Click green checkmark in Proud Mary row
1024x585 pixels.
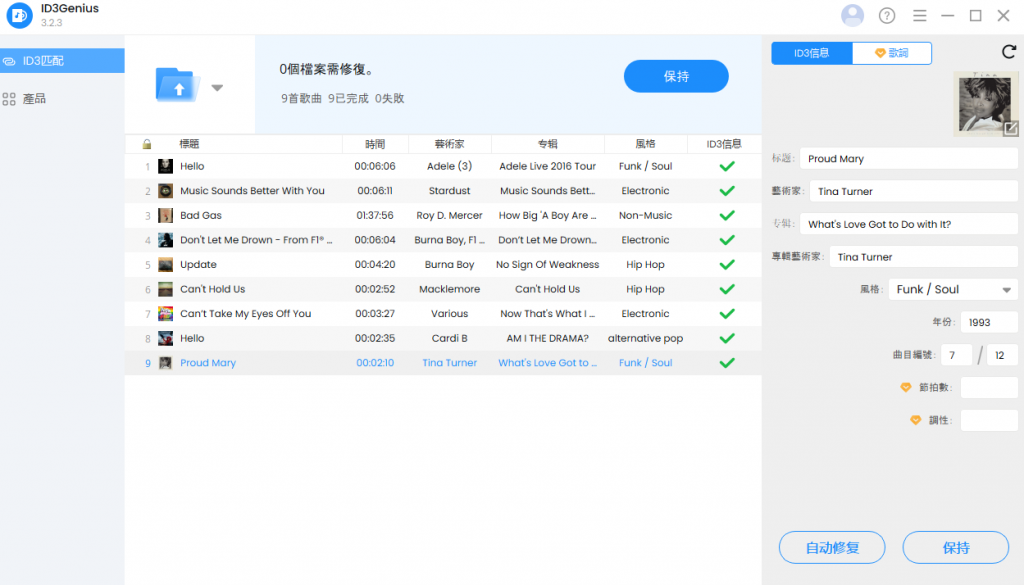[727, 363]
